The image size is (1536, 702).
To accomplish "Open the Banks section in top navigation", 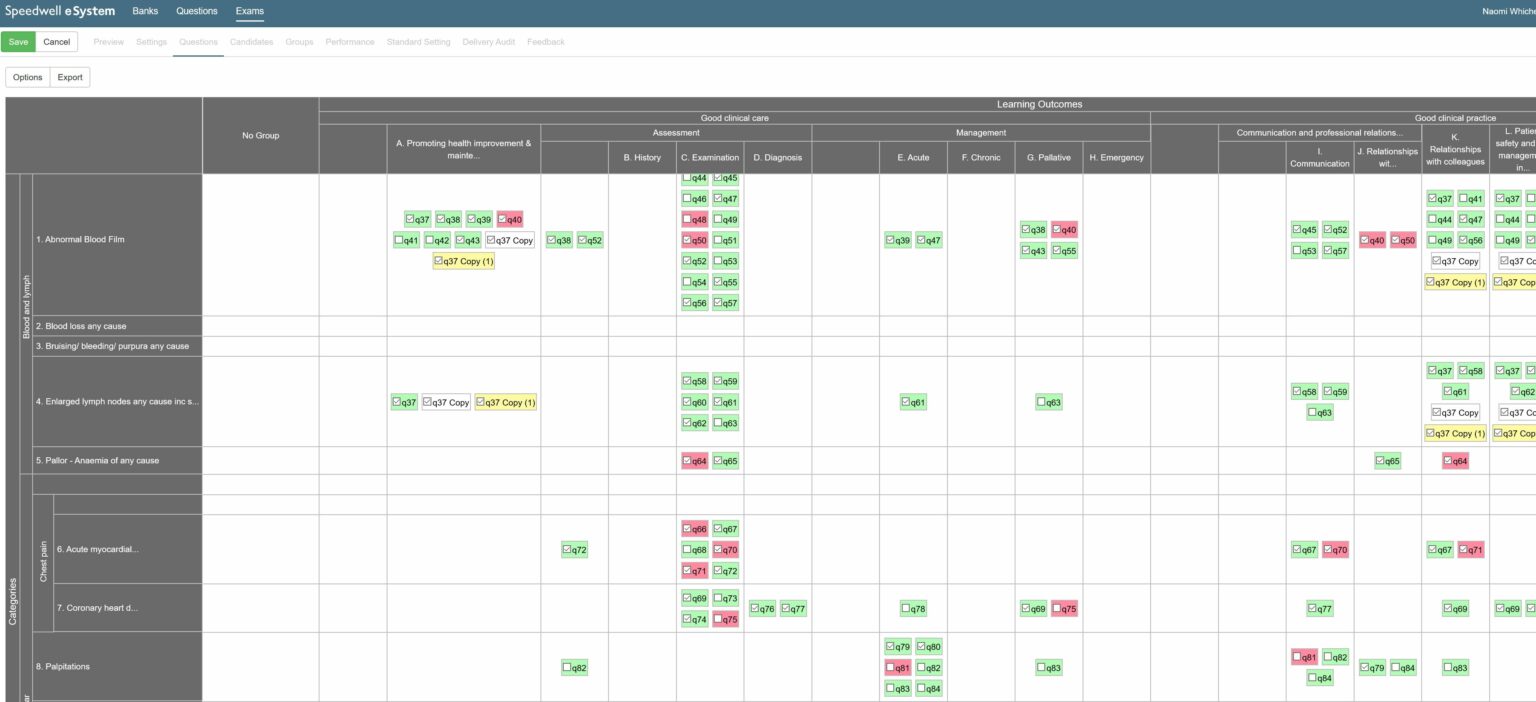I will [145, 11].
